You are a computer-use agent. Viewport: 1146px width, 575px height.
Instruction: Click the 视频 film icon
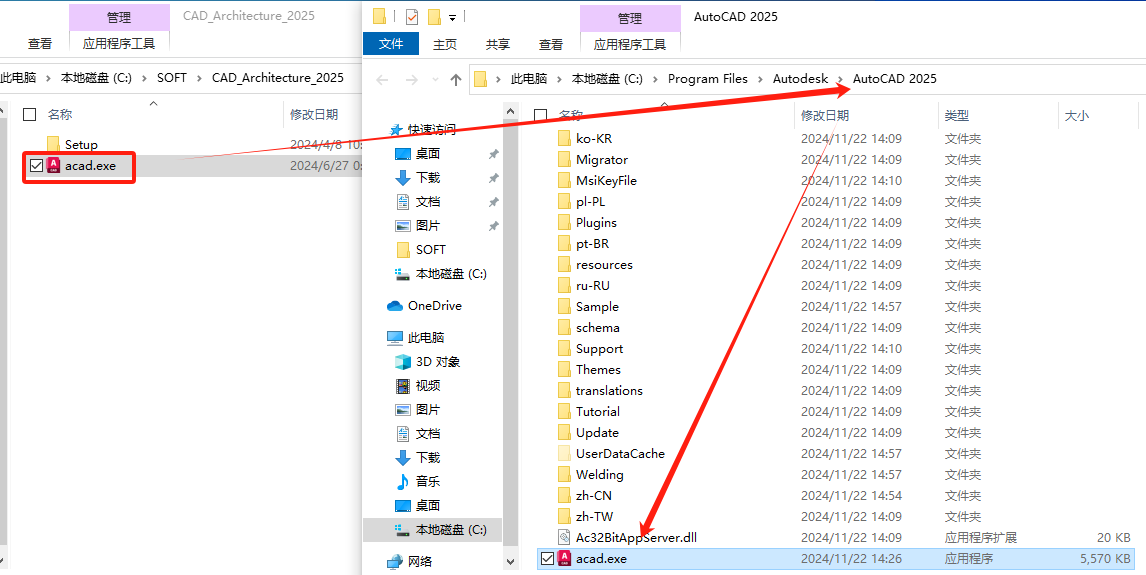pos(403,386)
